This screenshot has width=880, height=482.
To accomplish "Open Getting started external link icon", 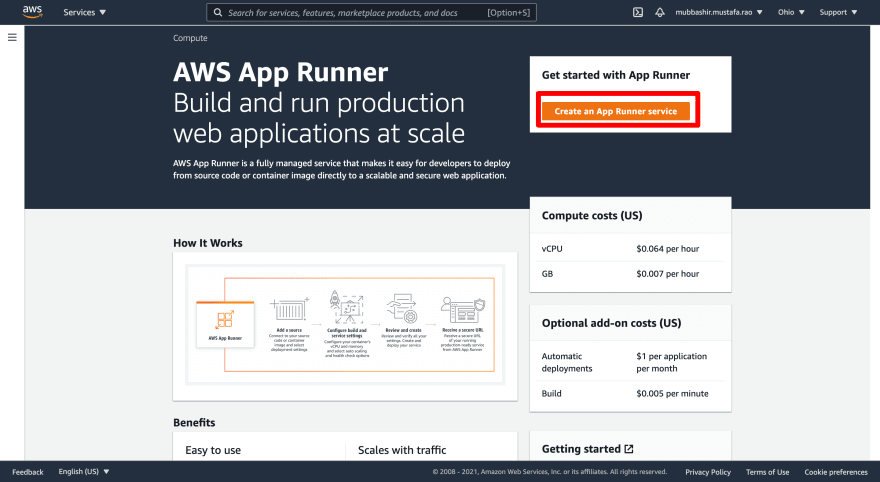I will [x=629, y=449].
